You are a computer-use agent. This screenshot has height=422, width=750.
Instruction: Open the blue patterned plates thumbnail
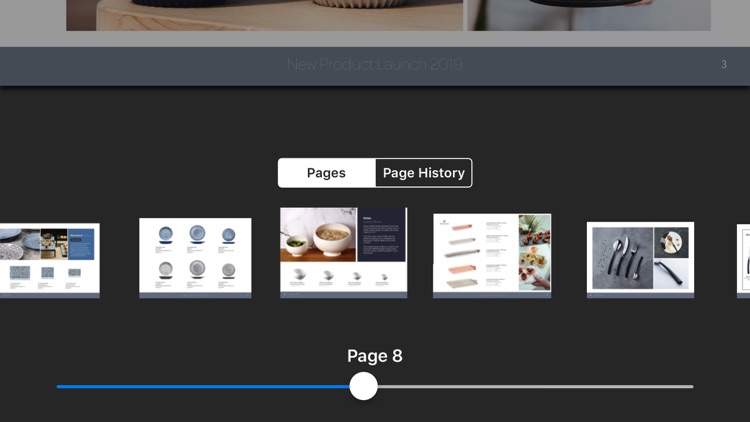point(50,261)
